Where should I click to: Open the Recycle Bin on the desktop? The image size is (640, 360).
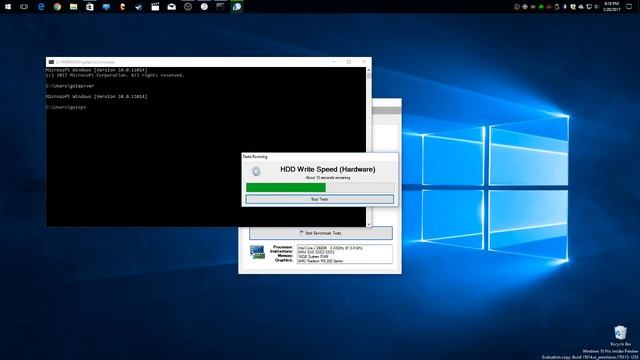[x=620, y=336]
